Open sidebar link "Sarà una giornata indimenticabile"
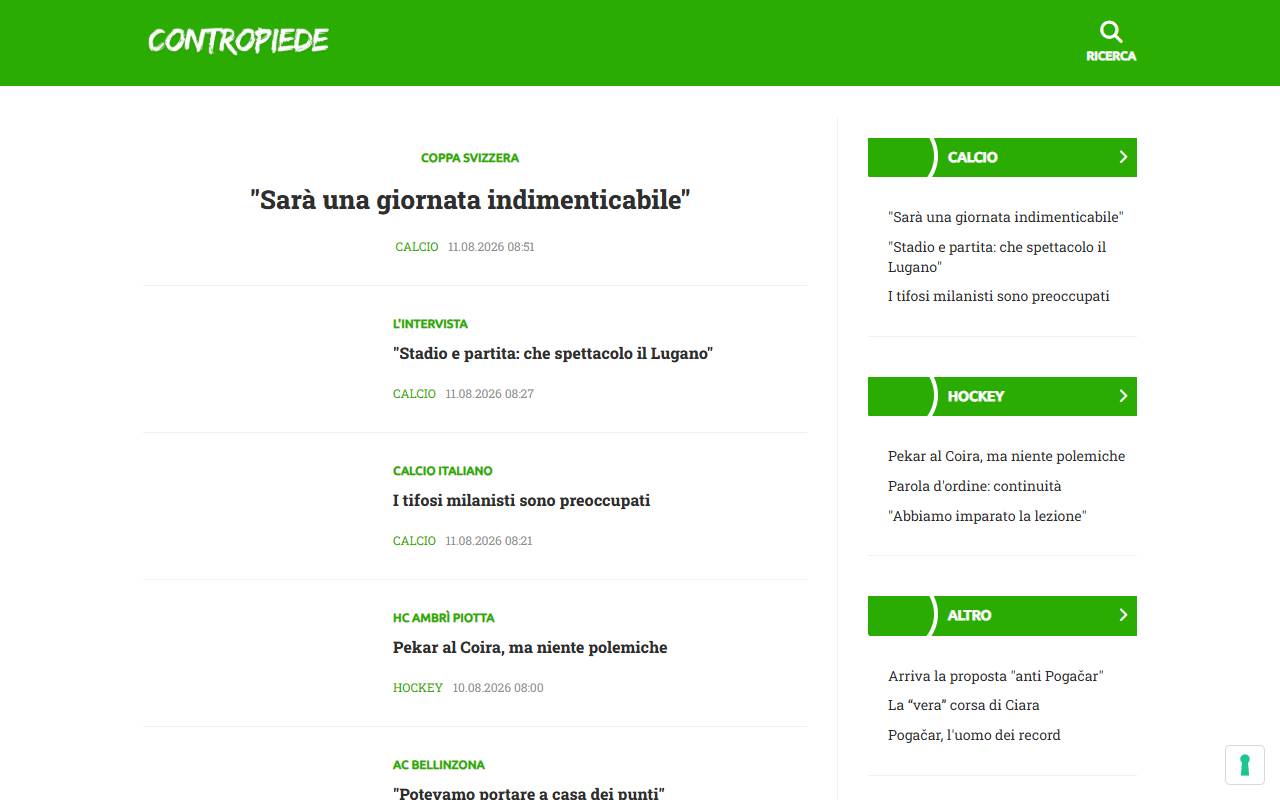Screen dimensions: 1280x800 pos(1006,217)
